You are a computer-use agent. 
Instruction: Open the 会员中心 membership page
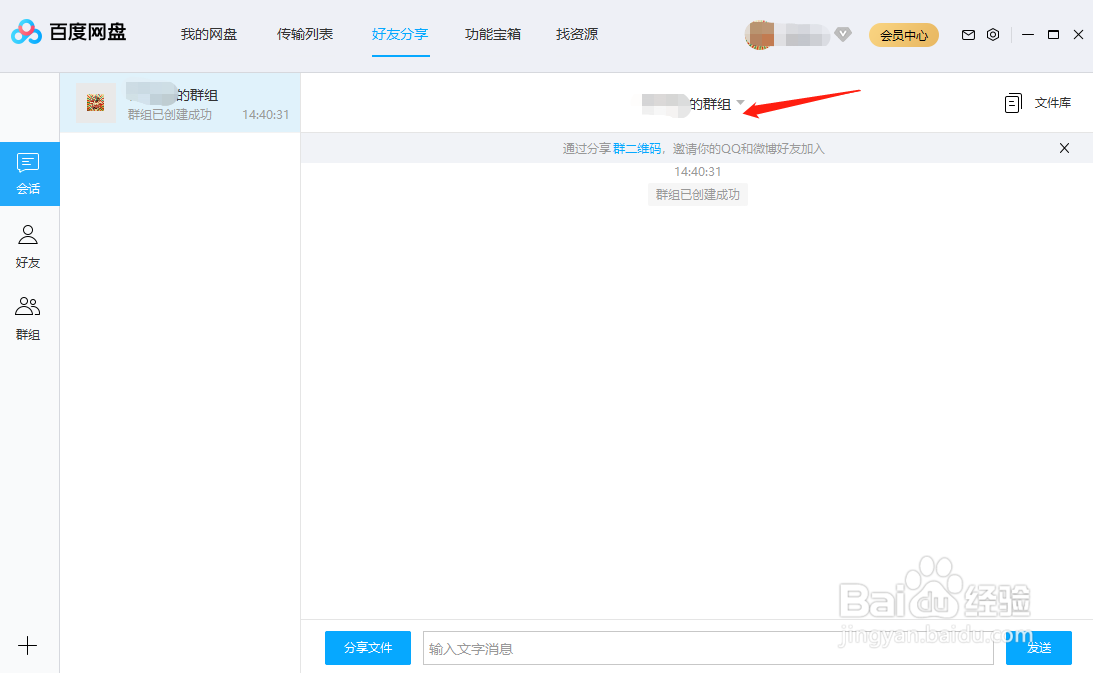click(x=903, y=34)
